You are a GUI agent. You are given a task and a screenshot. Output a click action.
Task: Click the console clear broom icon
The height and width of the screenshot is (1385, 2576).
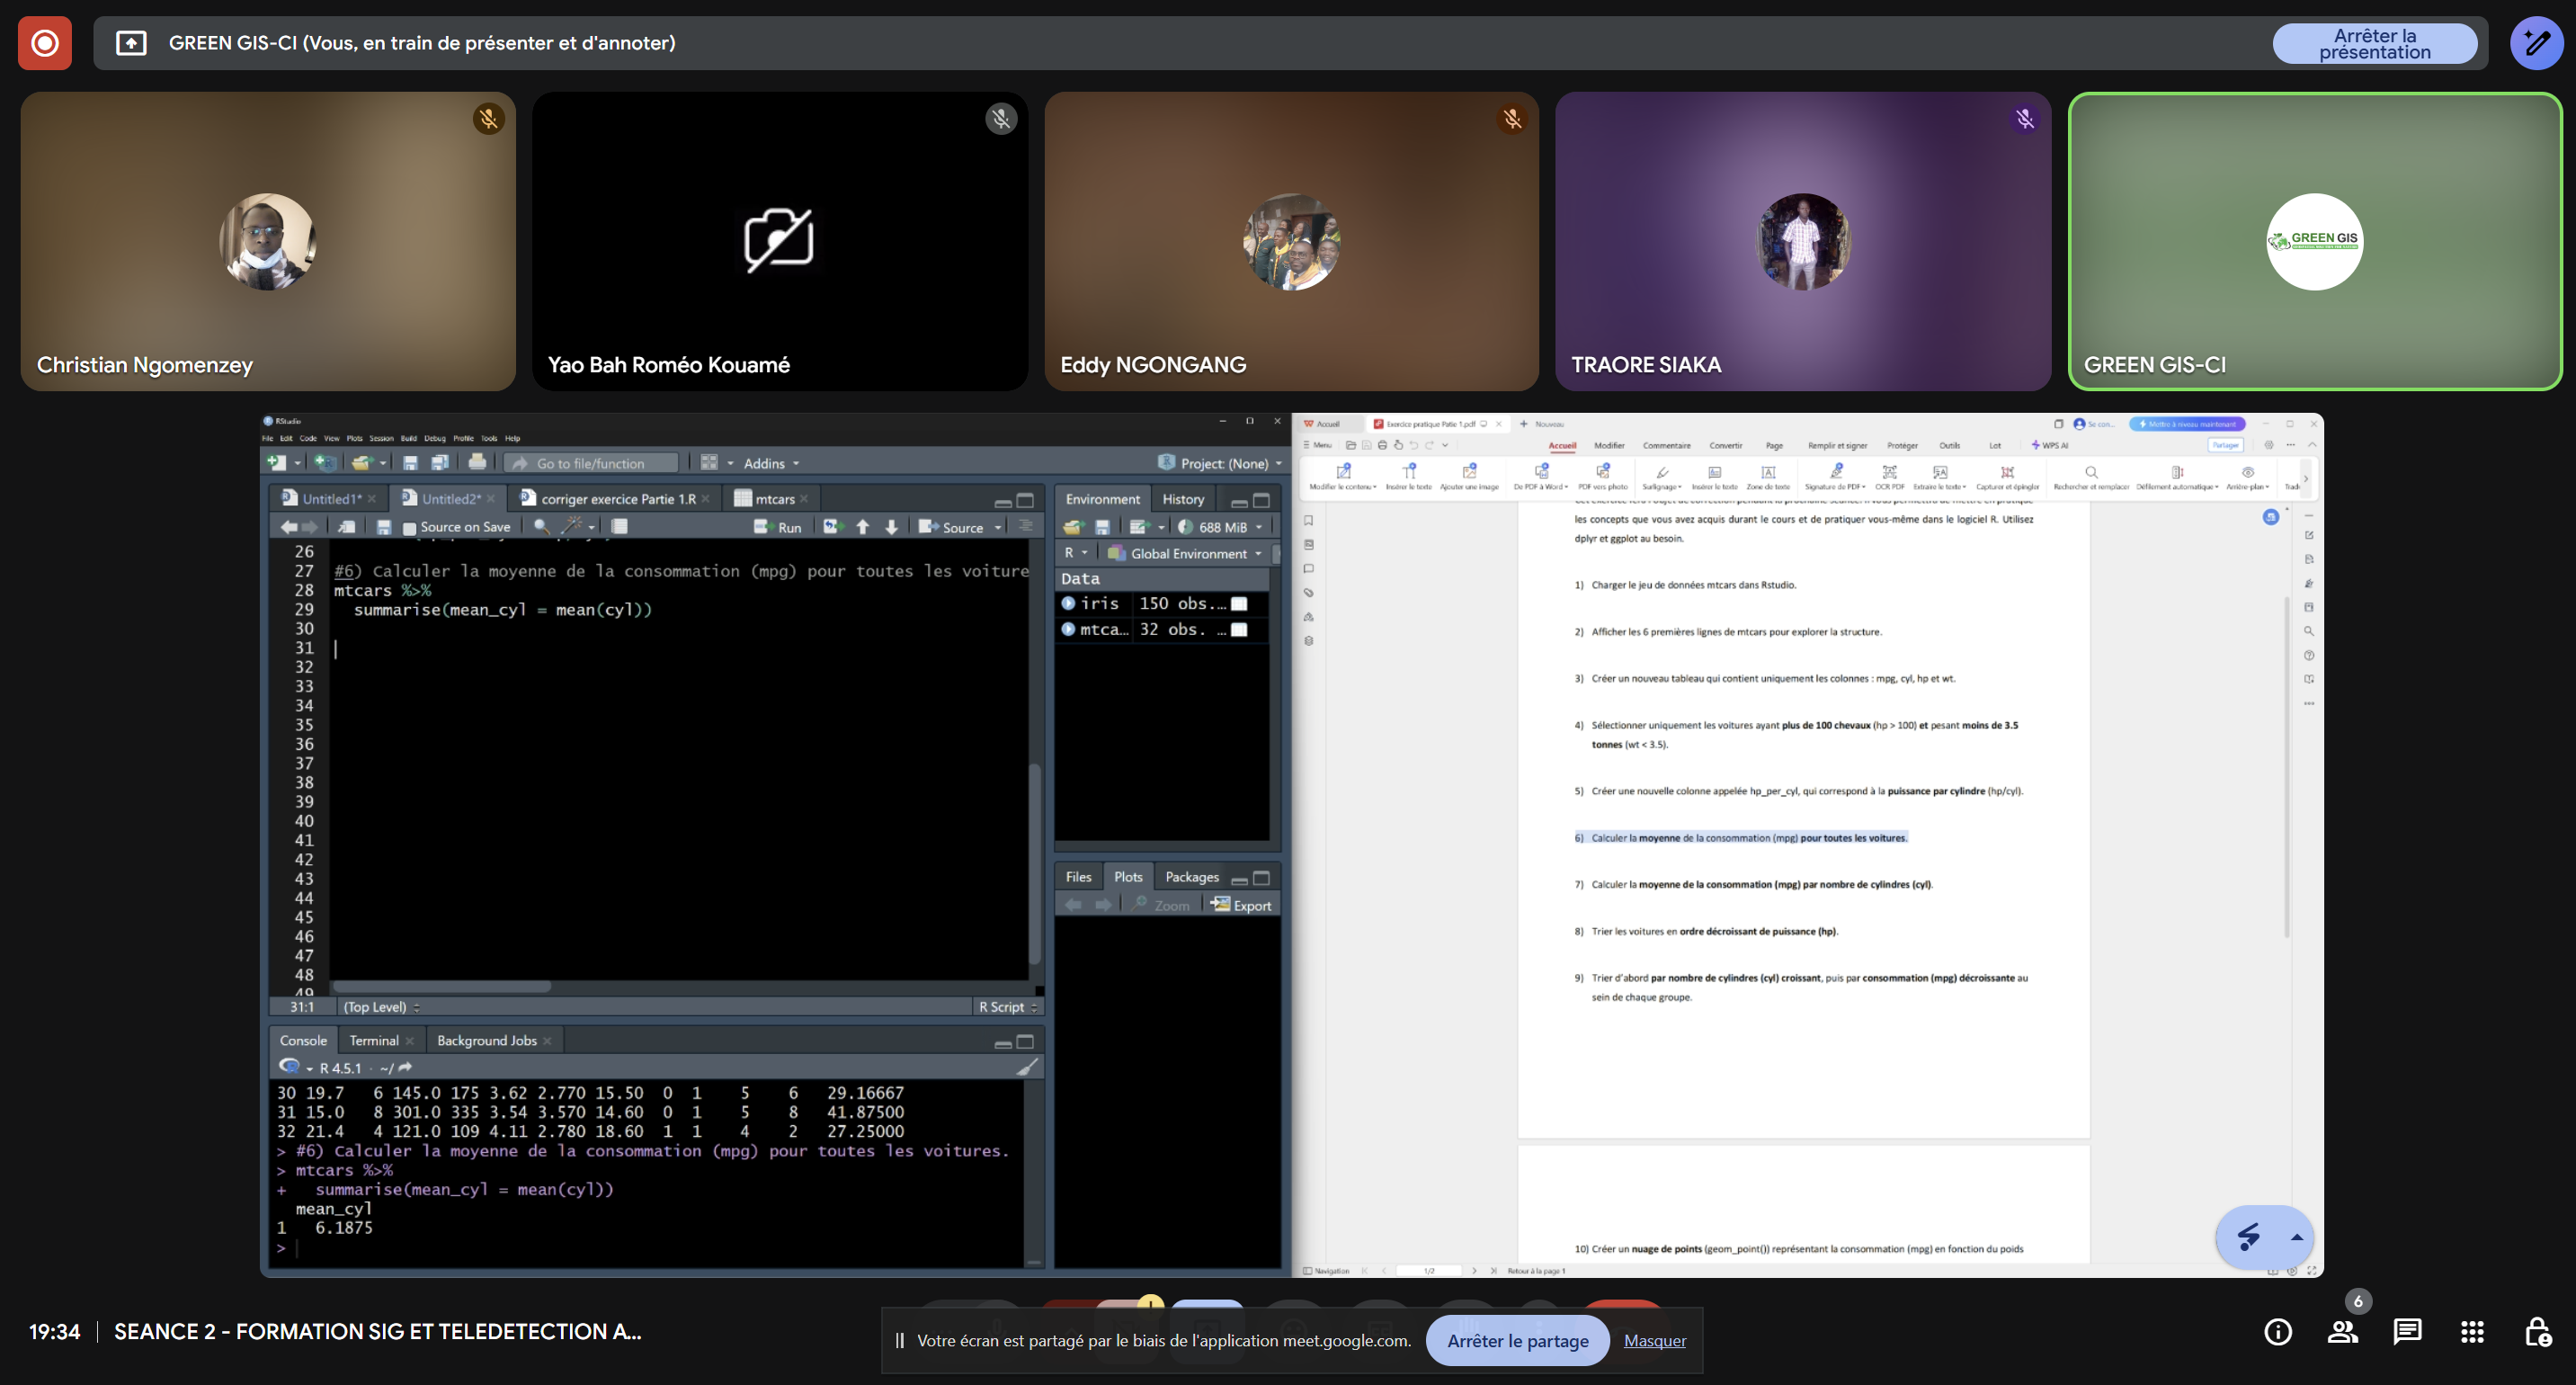[x=1027, y=1067]
